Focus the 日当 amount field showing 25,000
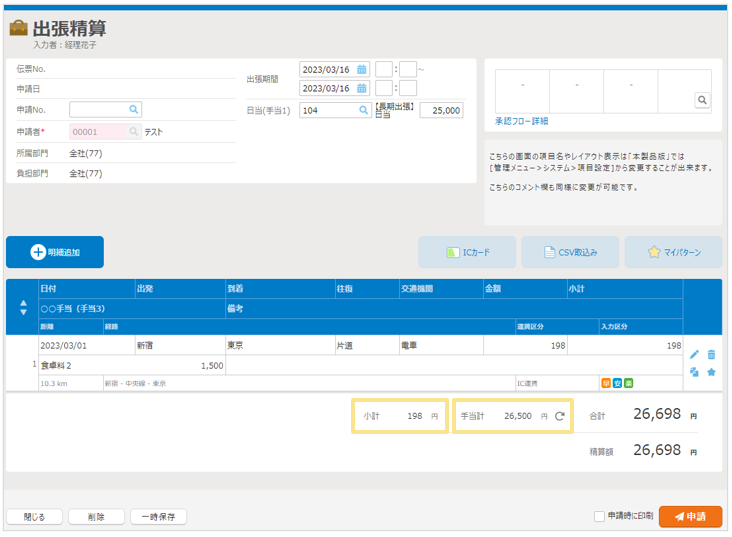Viewport: 732px width, 537px height. (441, 111)
